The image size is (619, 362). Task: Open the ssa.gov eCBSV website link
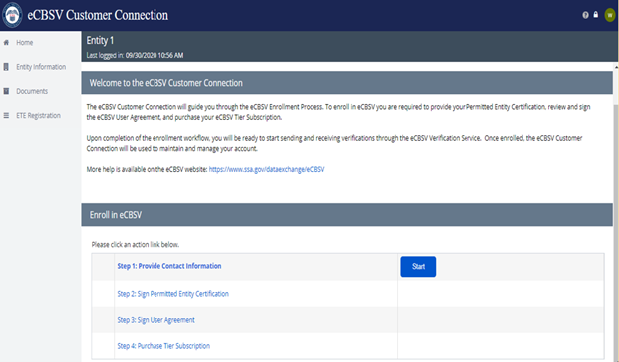(x=266, y=169)
